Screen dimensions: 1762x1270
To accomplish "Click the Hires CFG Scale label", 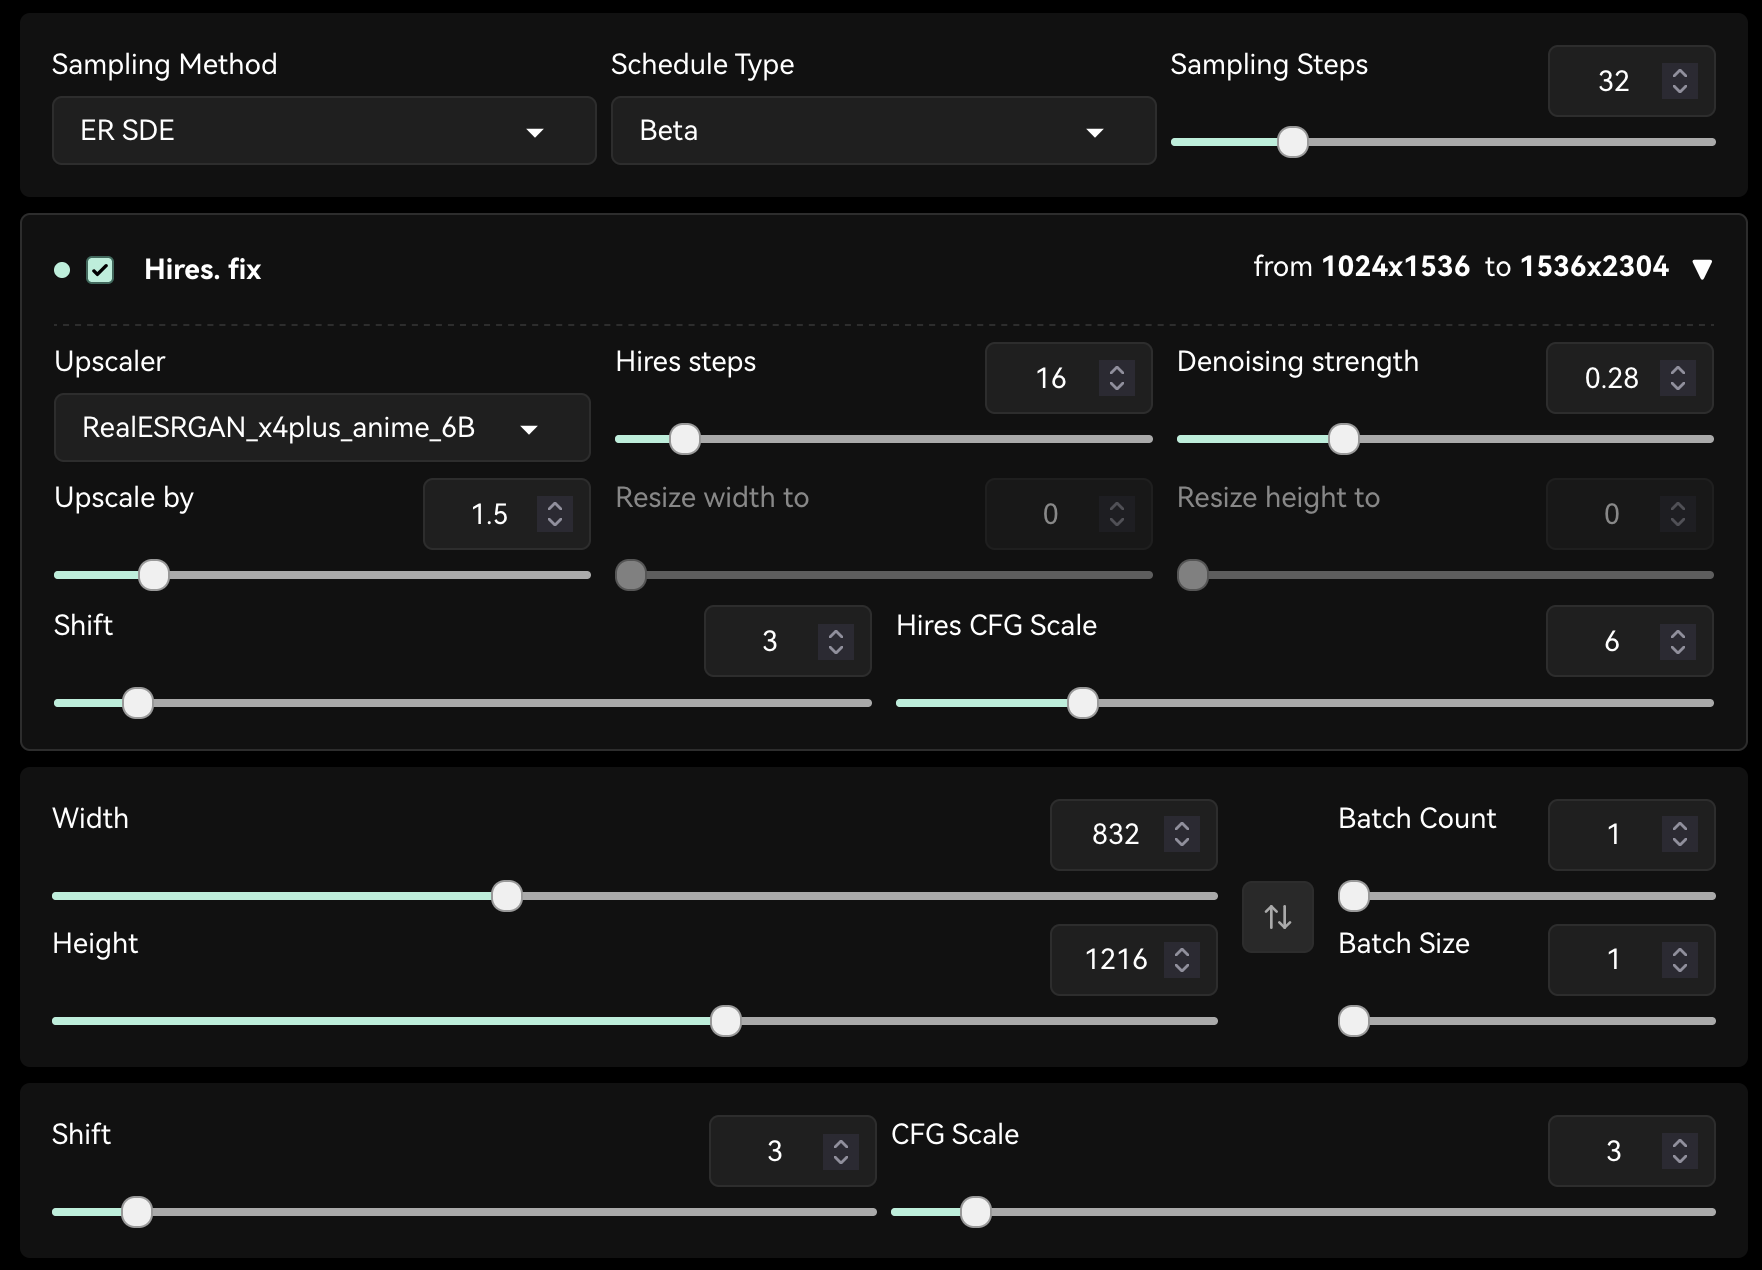I will [x=997, y=626].
